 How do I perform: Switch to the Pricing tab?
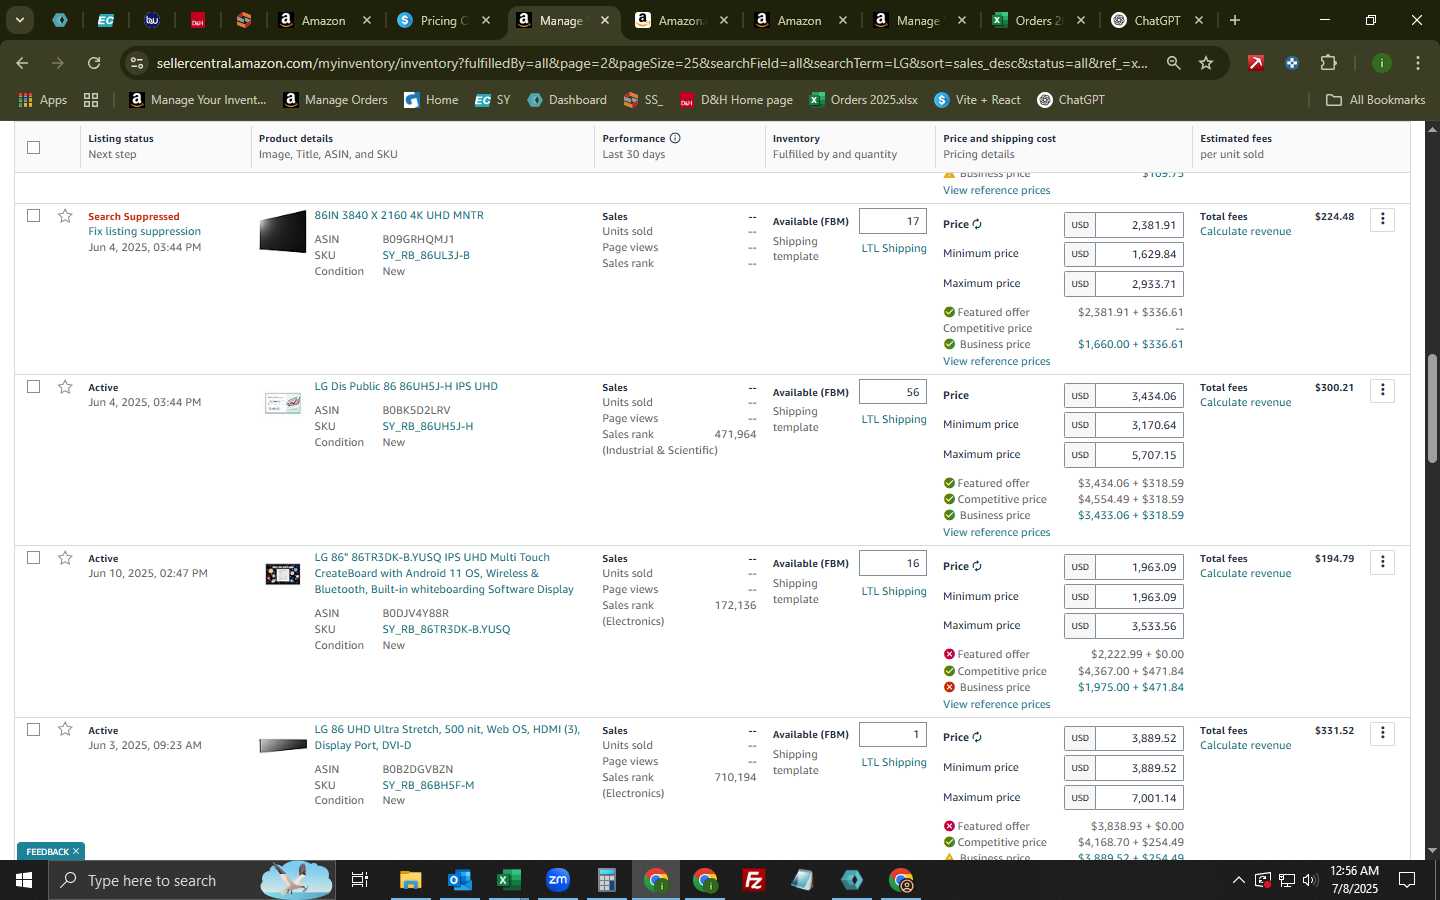point(442,20)
